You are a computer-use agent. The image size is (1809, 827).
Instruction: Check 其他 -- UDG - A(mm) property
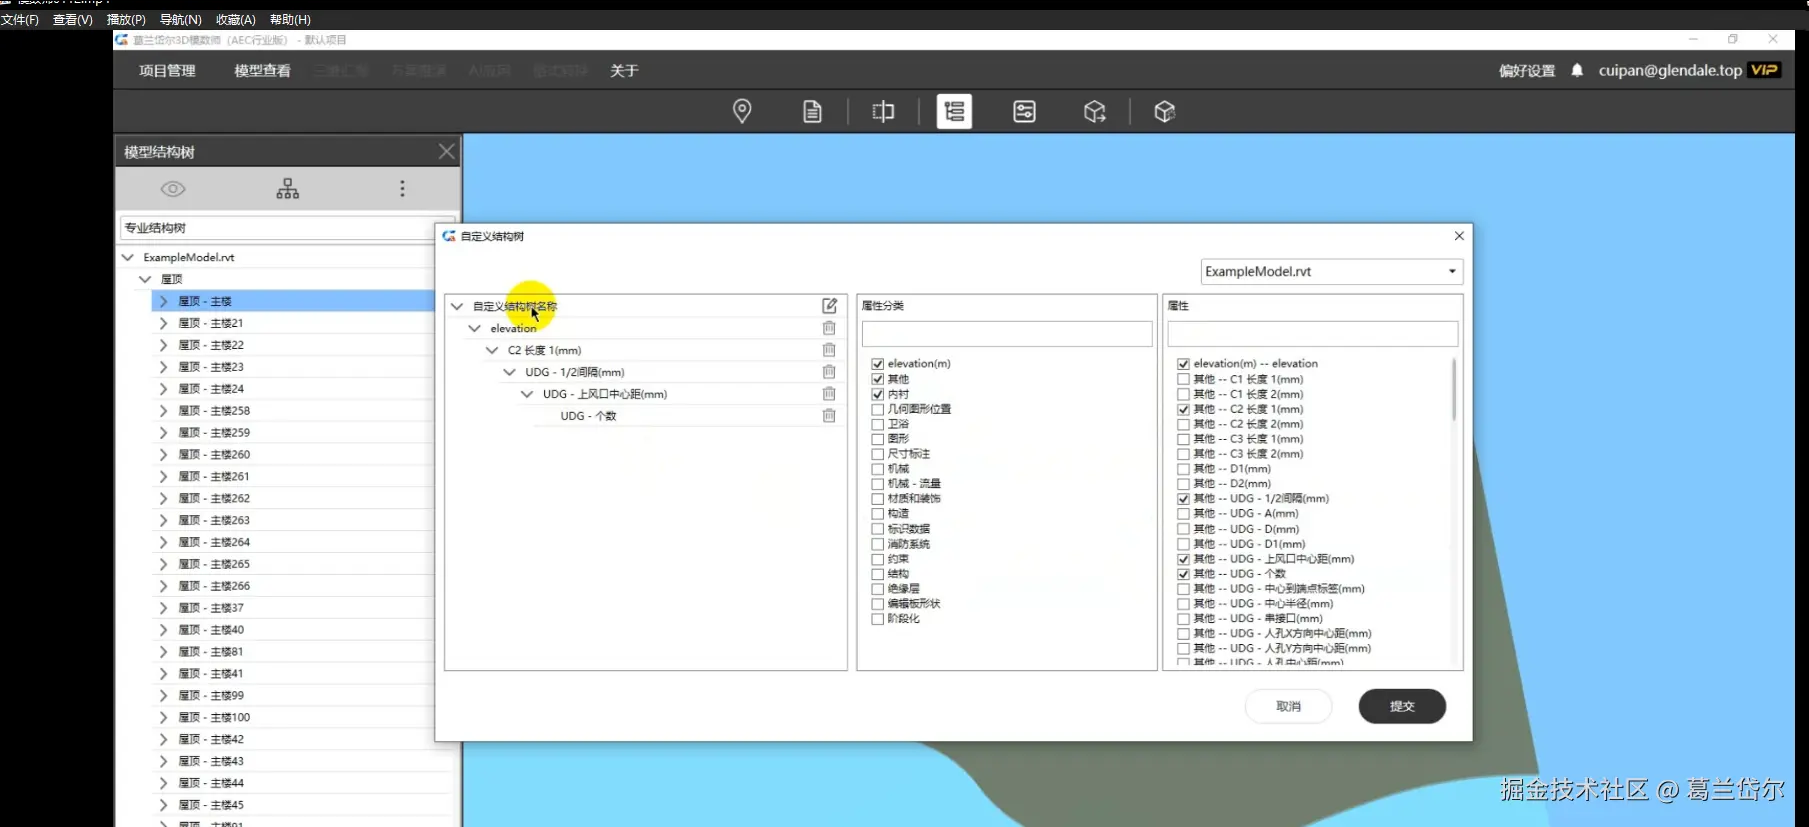(x=1183, y=514)
